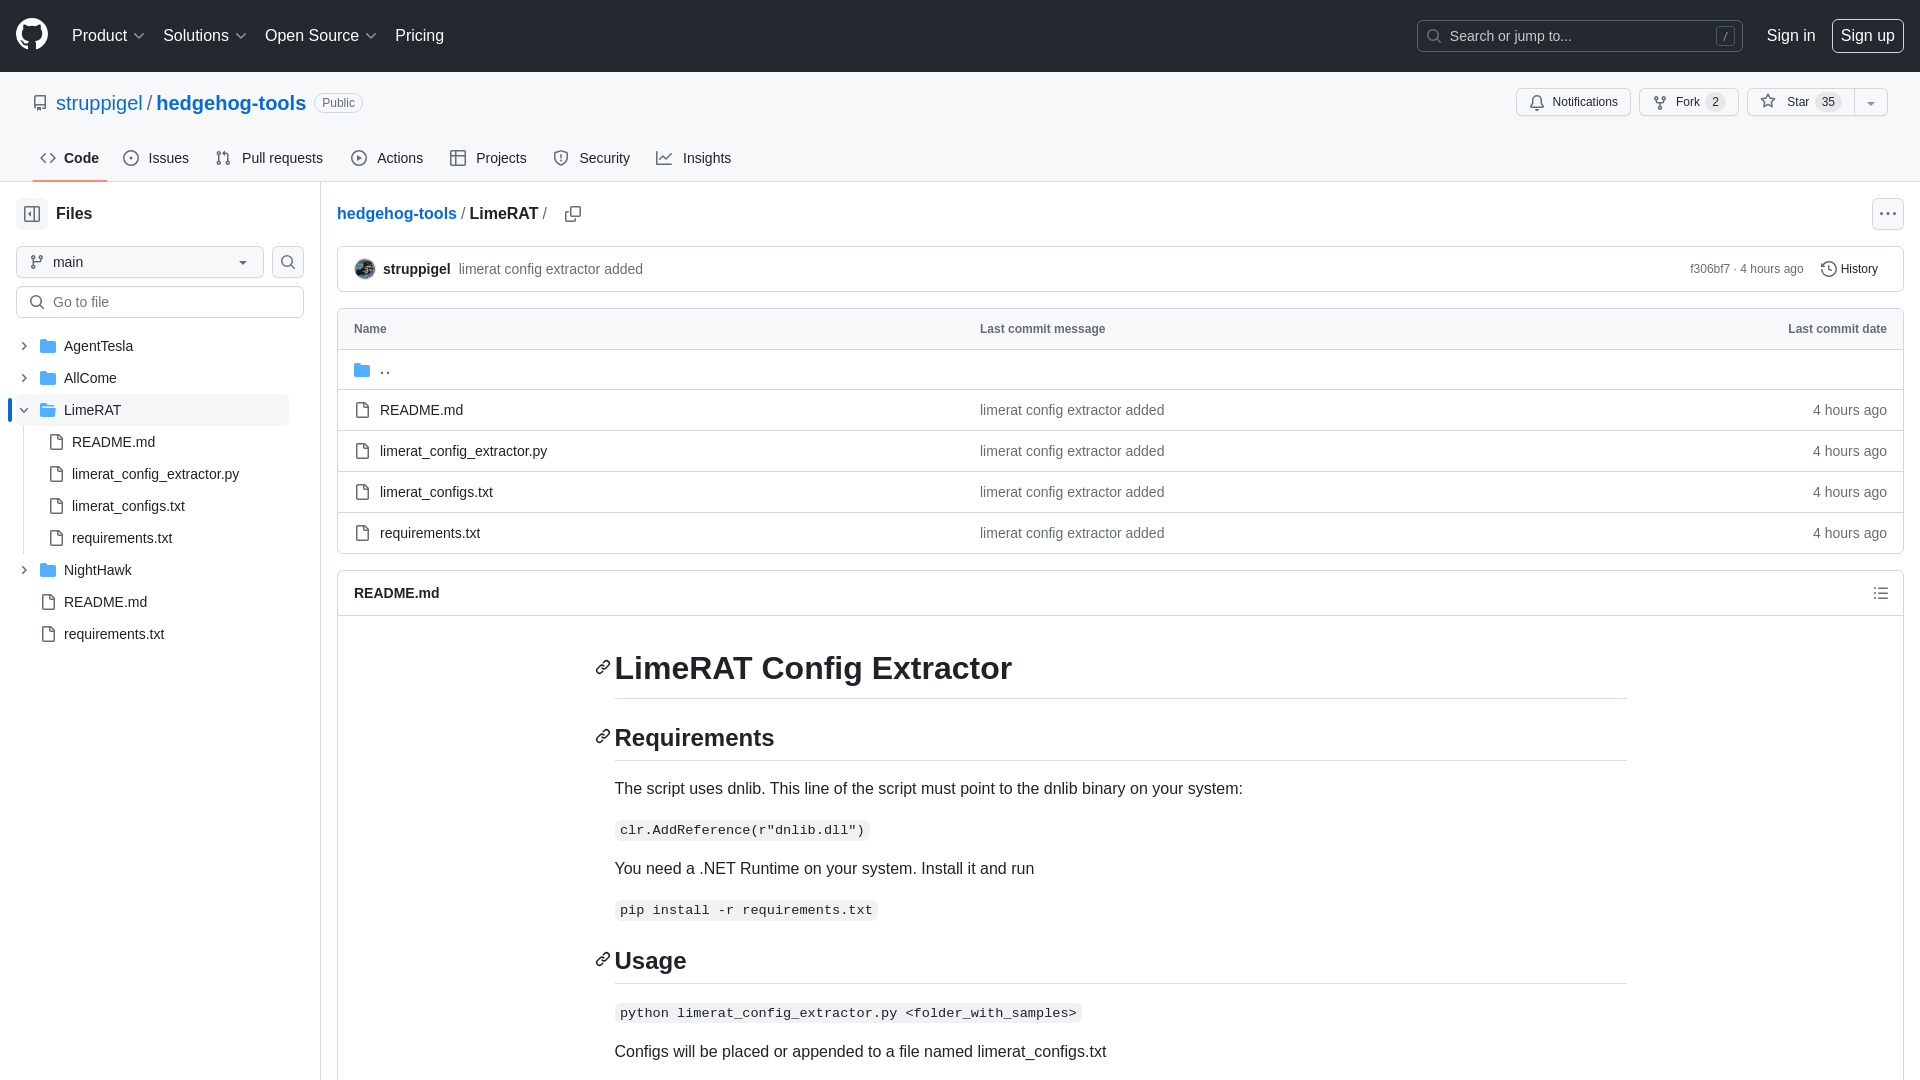Click the Security tab icon
1920x1080 pixels.
pos(560,158)
